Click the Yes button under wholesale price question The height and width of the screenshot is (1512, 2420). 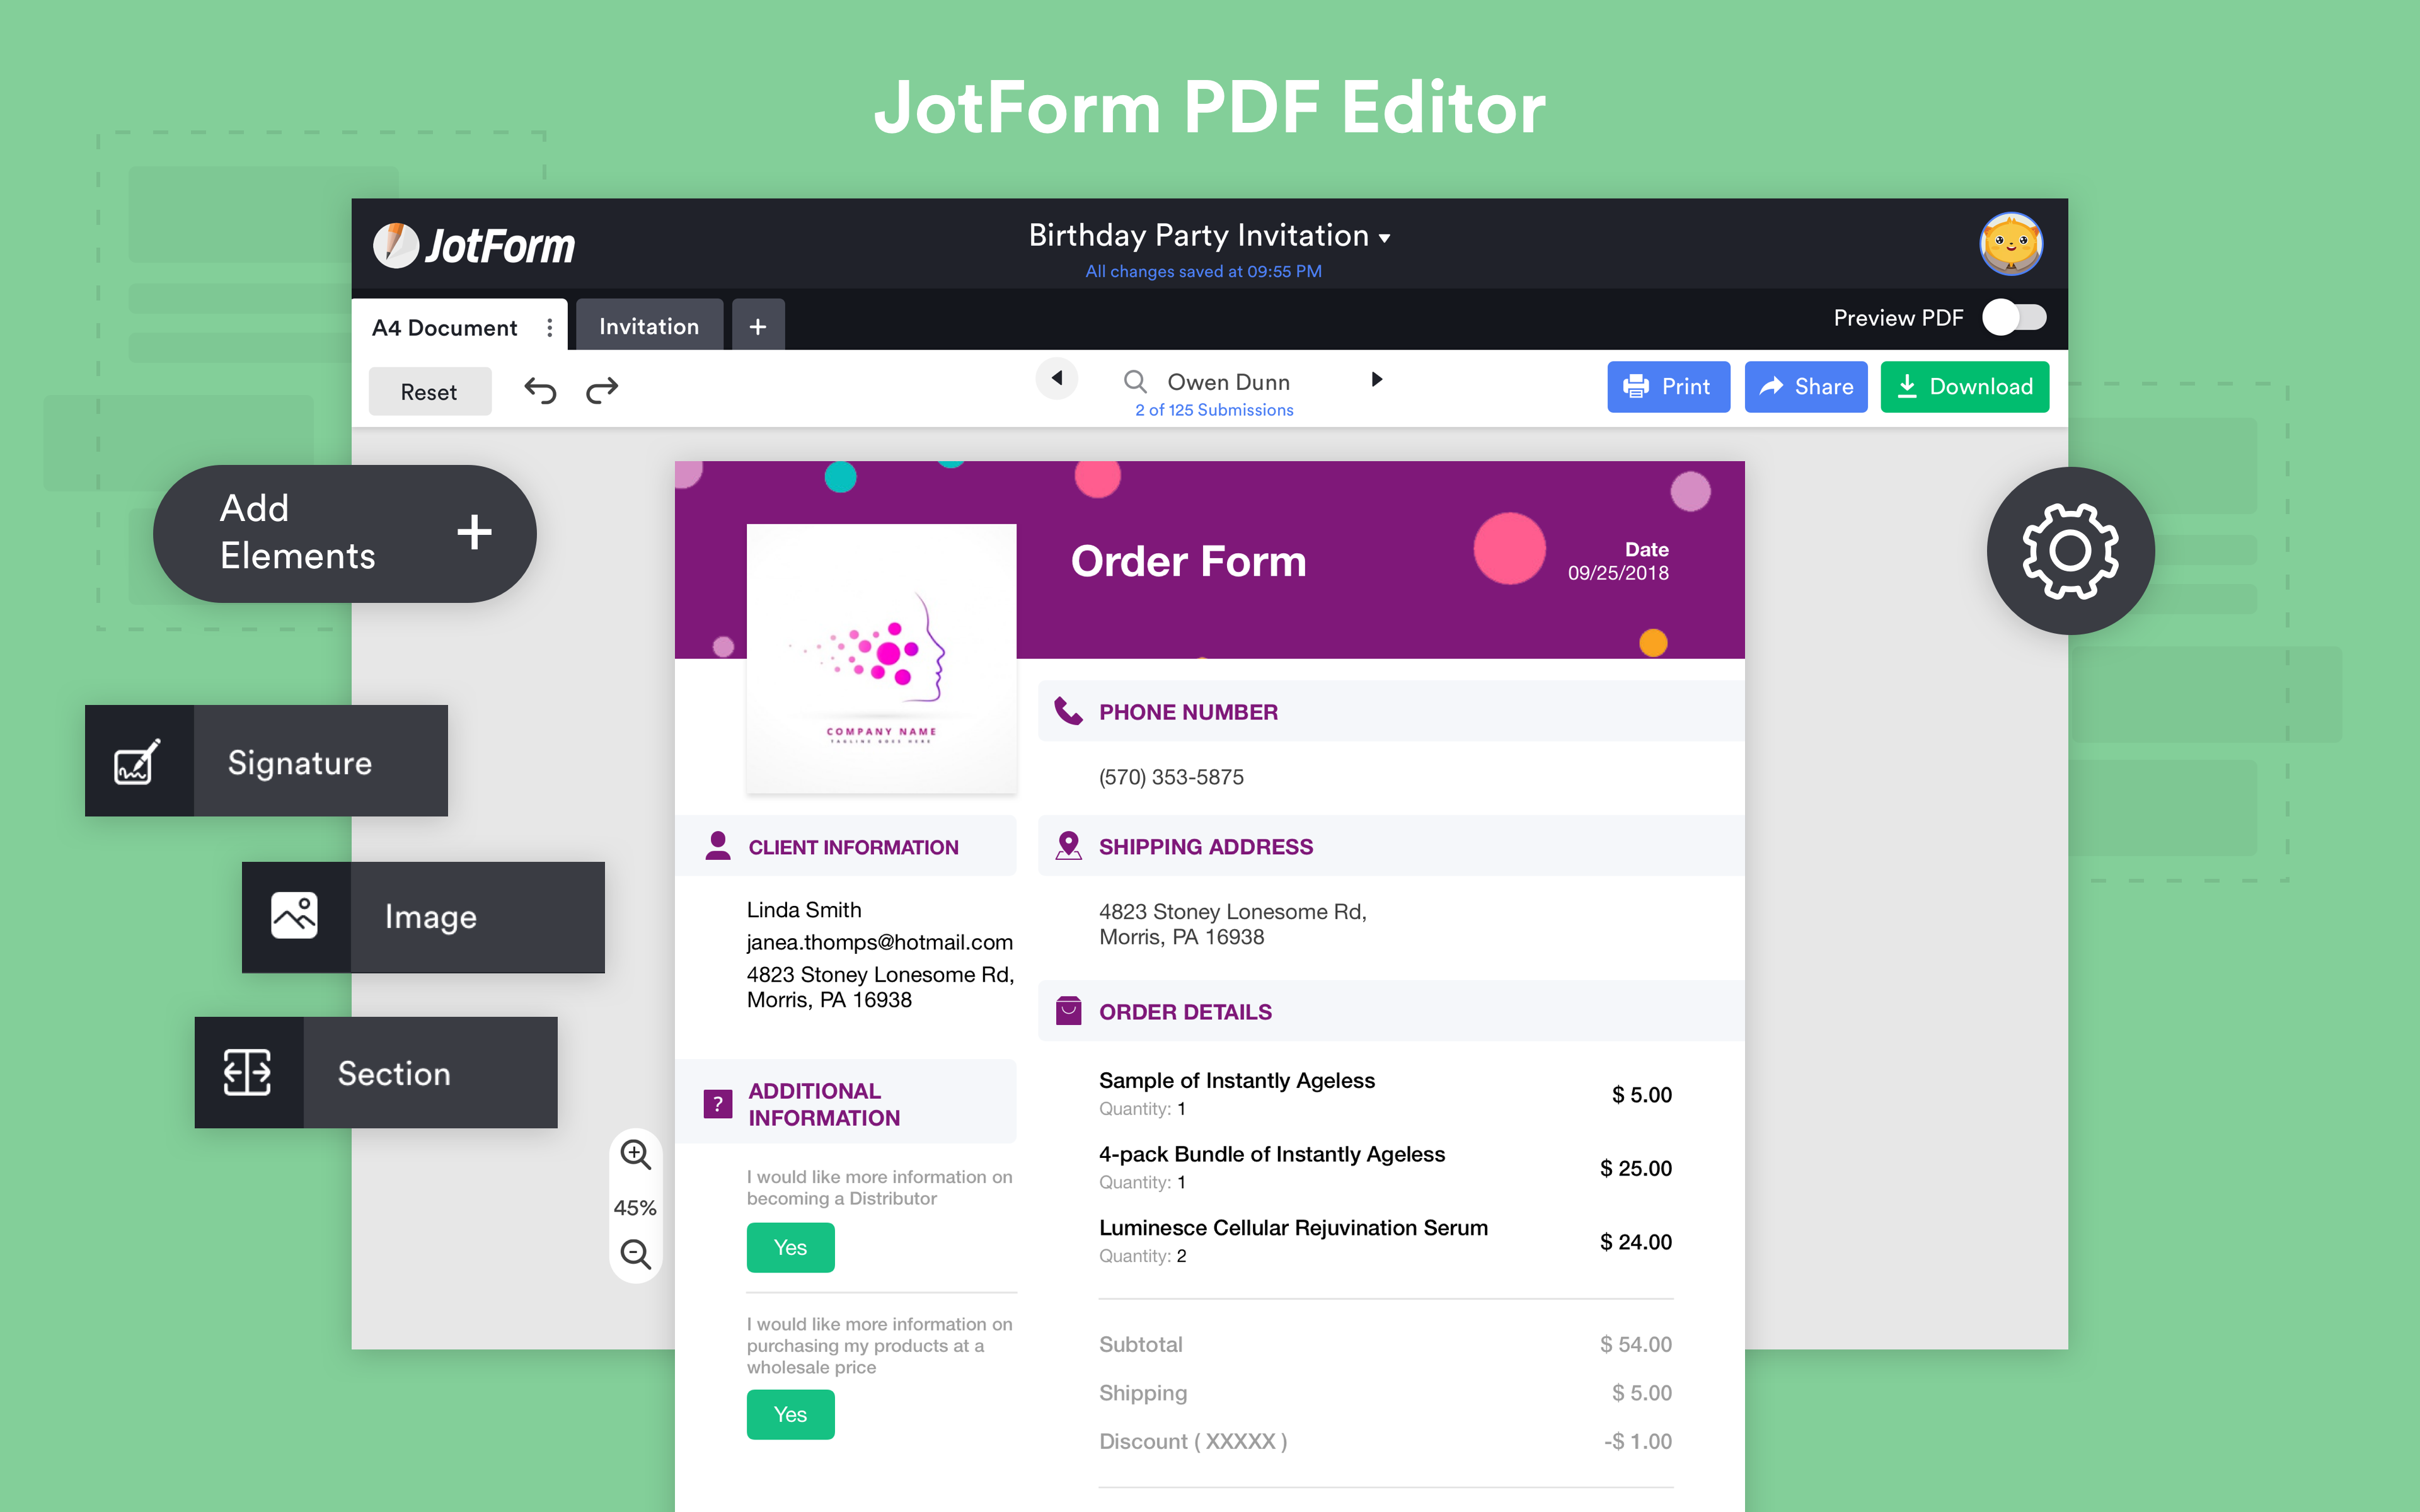point(790,1414)
